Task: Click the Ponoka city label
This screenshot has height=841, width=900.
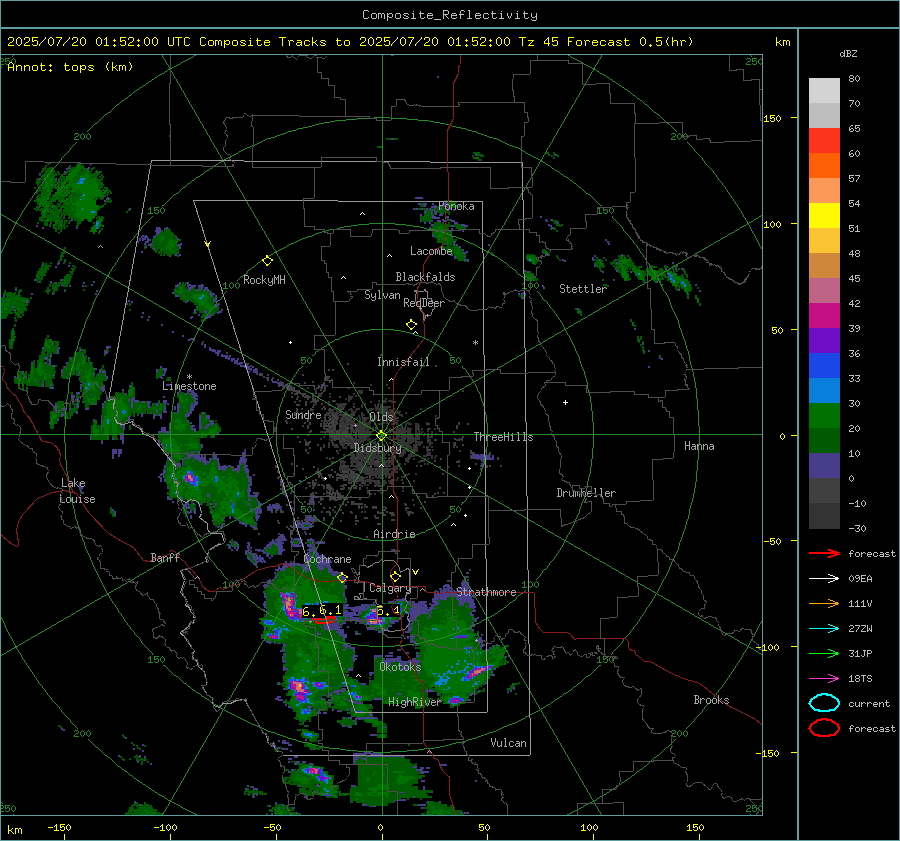Action: (456, 206)
